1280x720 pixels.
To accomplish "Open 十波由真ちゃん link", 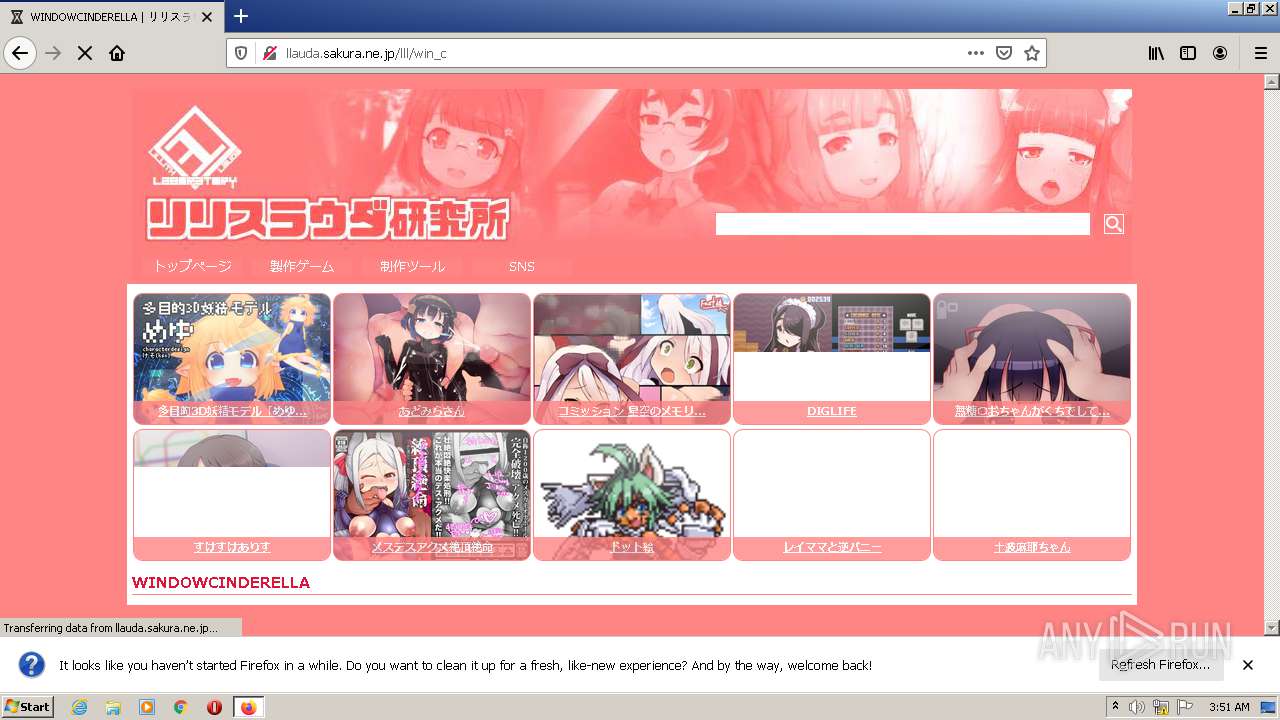I will coord(1032,547).
